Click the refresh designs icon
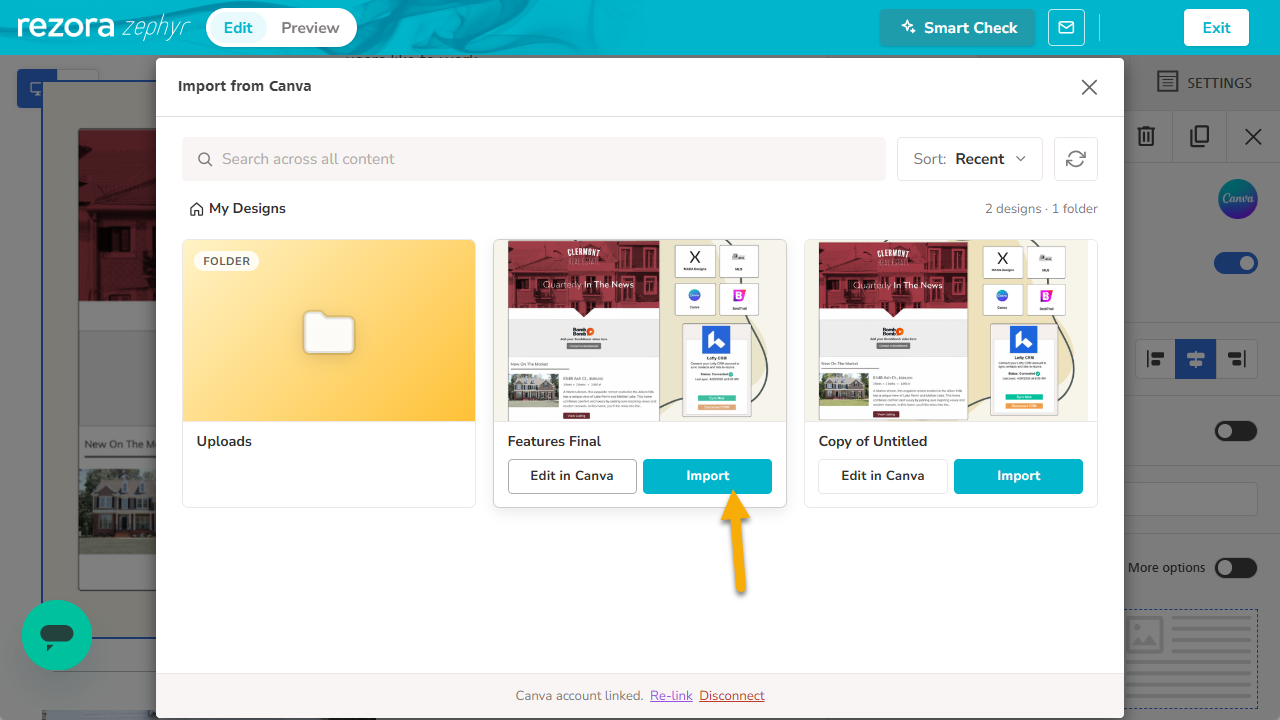The image size is (1280, 720). (1076, 159)
